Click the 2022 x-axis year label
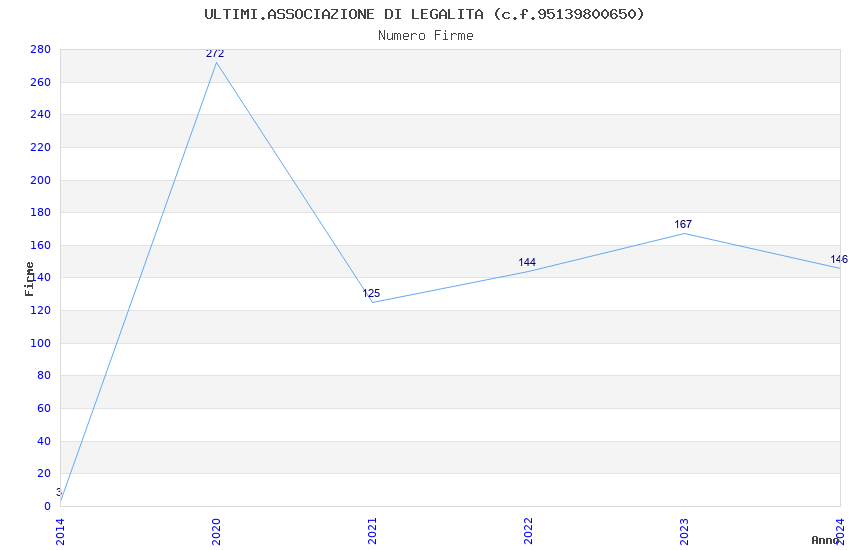The width and height of the screenshot is (850, 550). 528,532
